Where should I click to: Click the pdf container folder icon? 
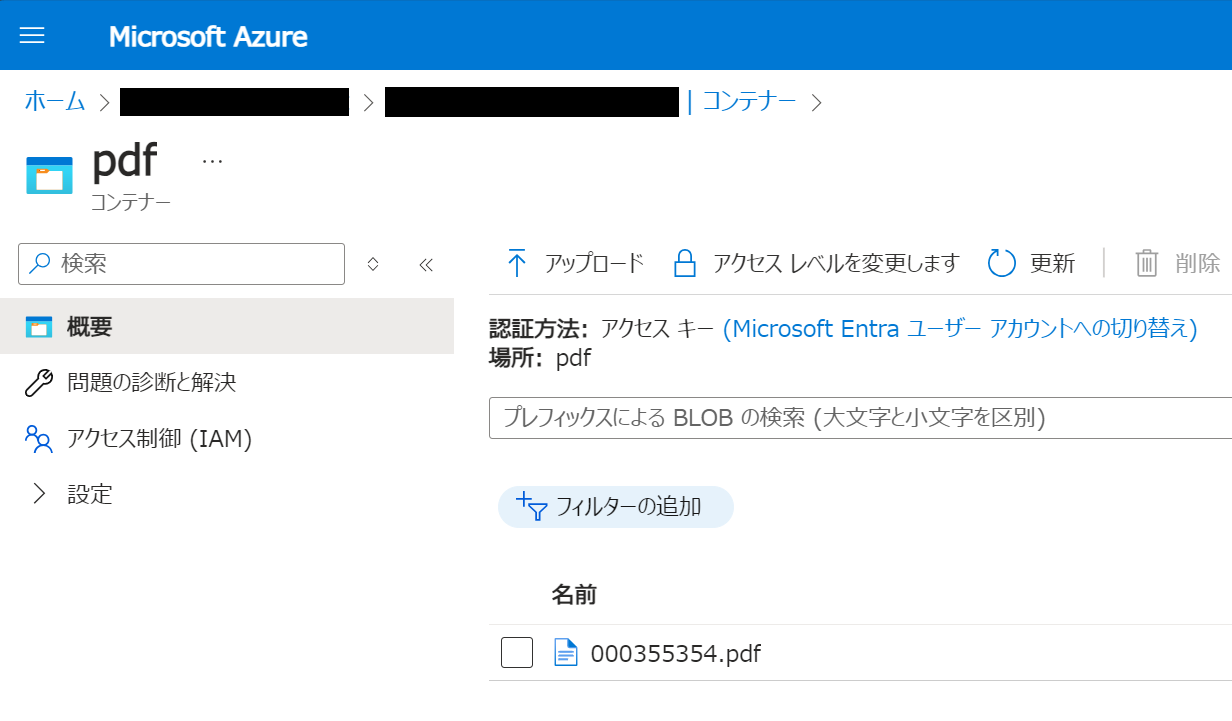pyautogui.click(x=49, y=175)
